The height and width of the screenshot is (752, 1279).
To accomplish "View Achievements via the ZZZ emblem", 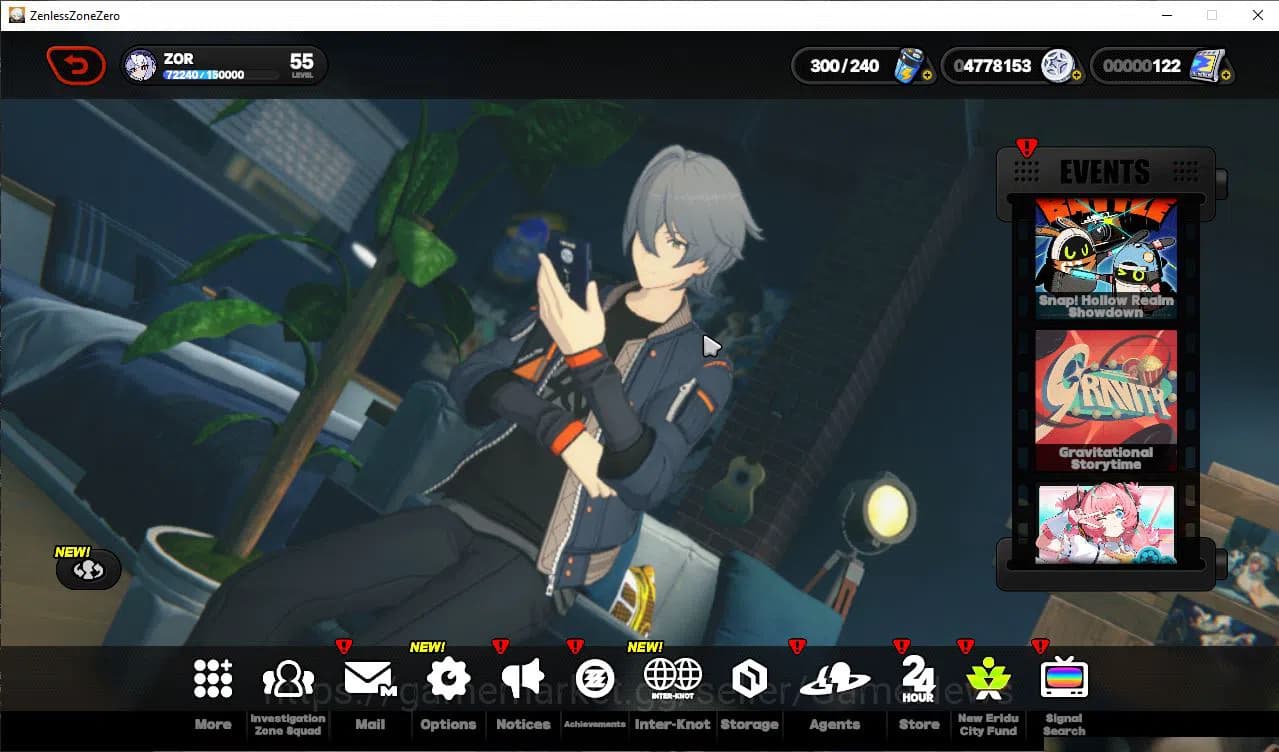I will tap(596, 676).
